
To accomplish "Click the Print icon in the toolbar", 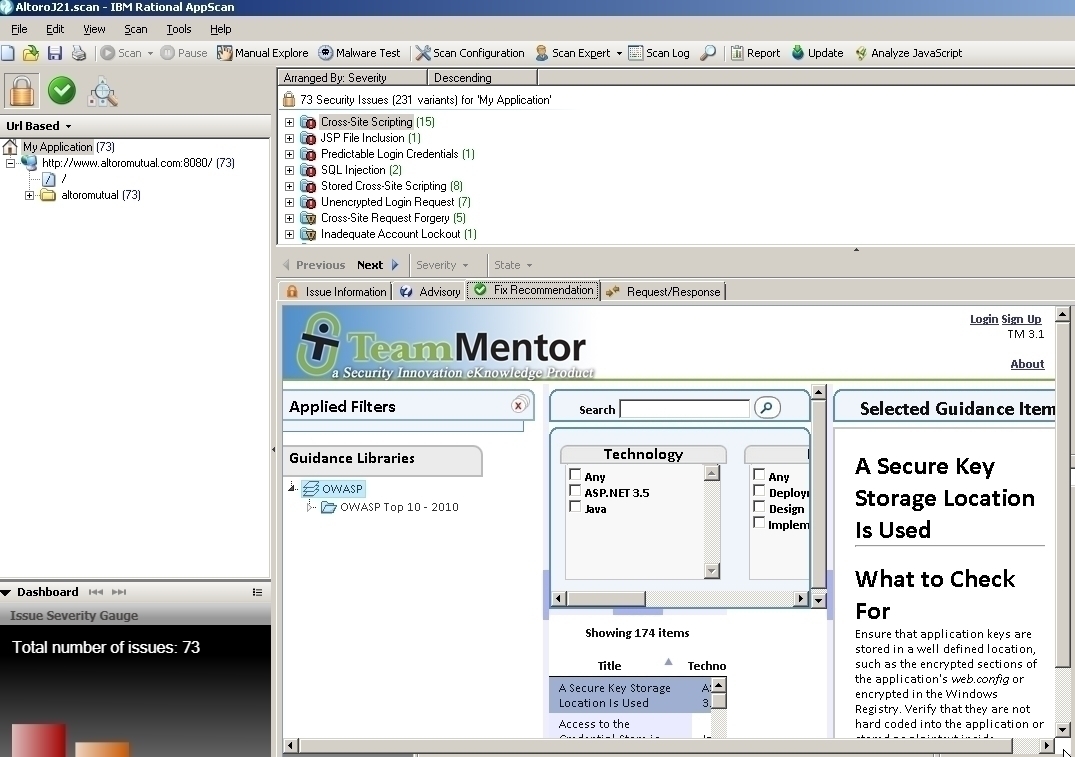I will pos(78,53).
